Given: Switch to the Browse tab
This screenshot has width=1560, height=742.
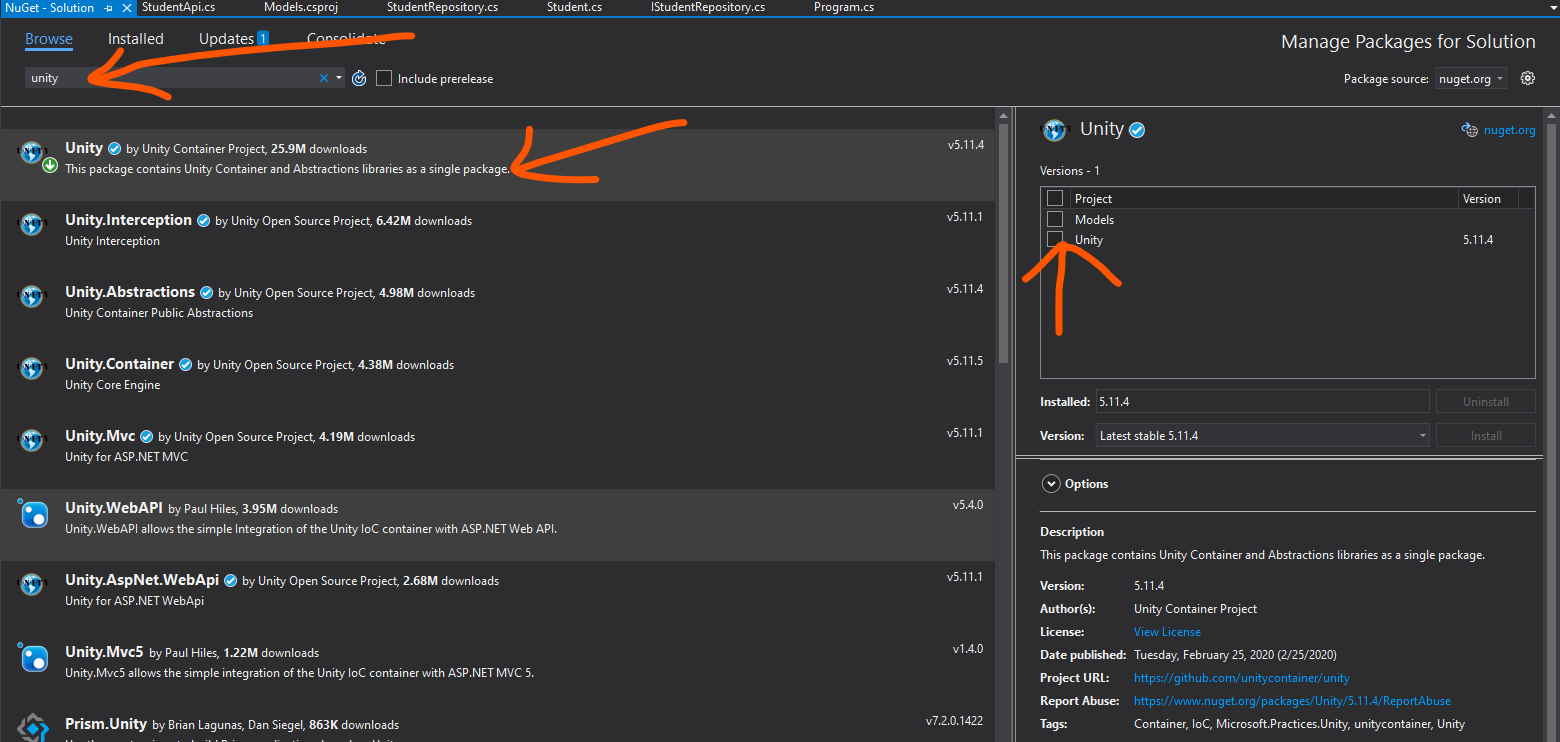Looking at the screenshot, I should coord(49,39).
